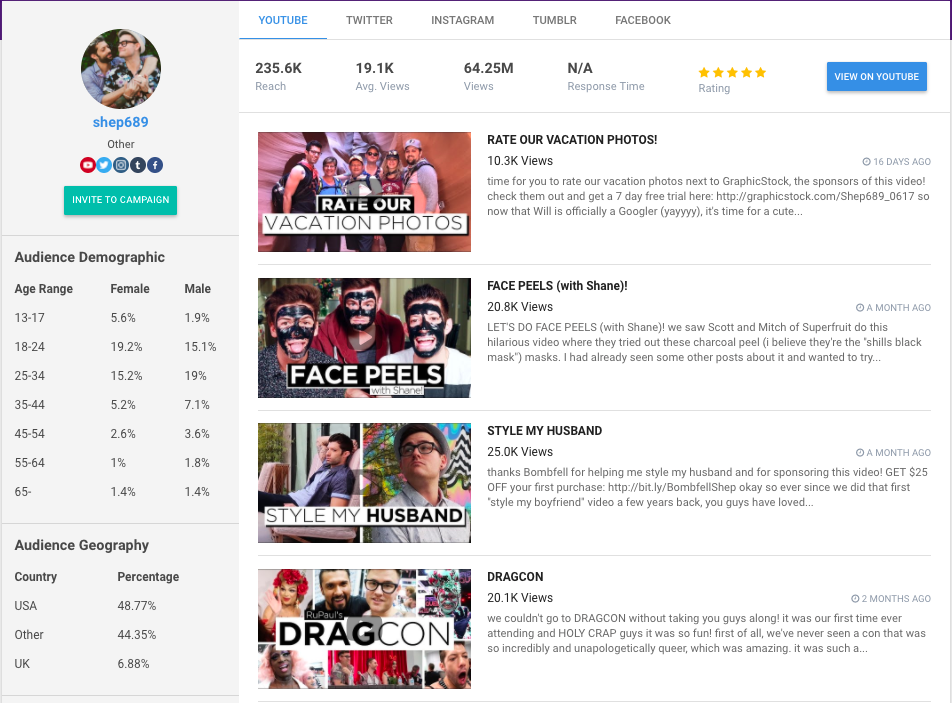Click the STYLE MY HUSBAND video title
Screen dimensions: 952x703
click(x=545, y=430)
